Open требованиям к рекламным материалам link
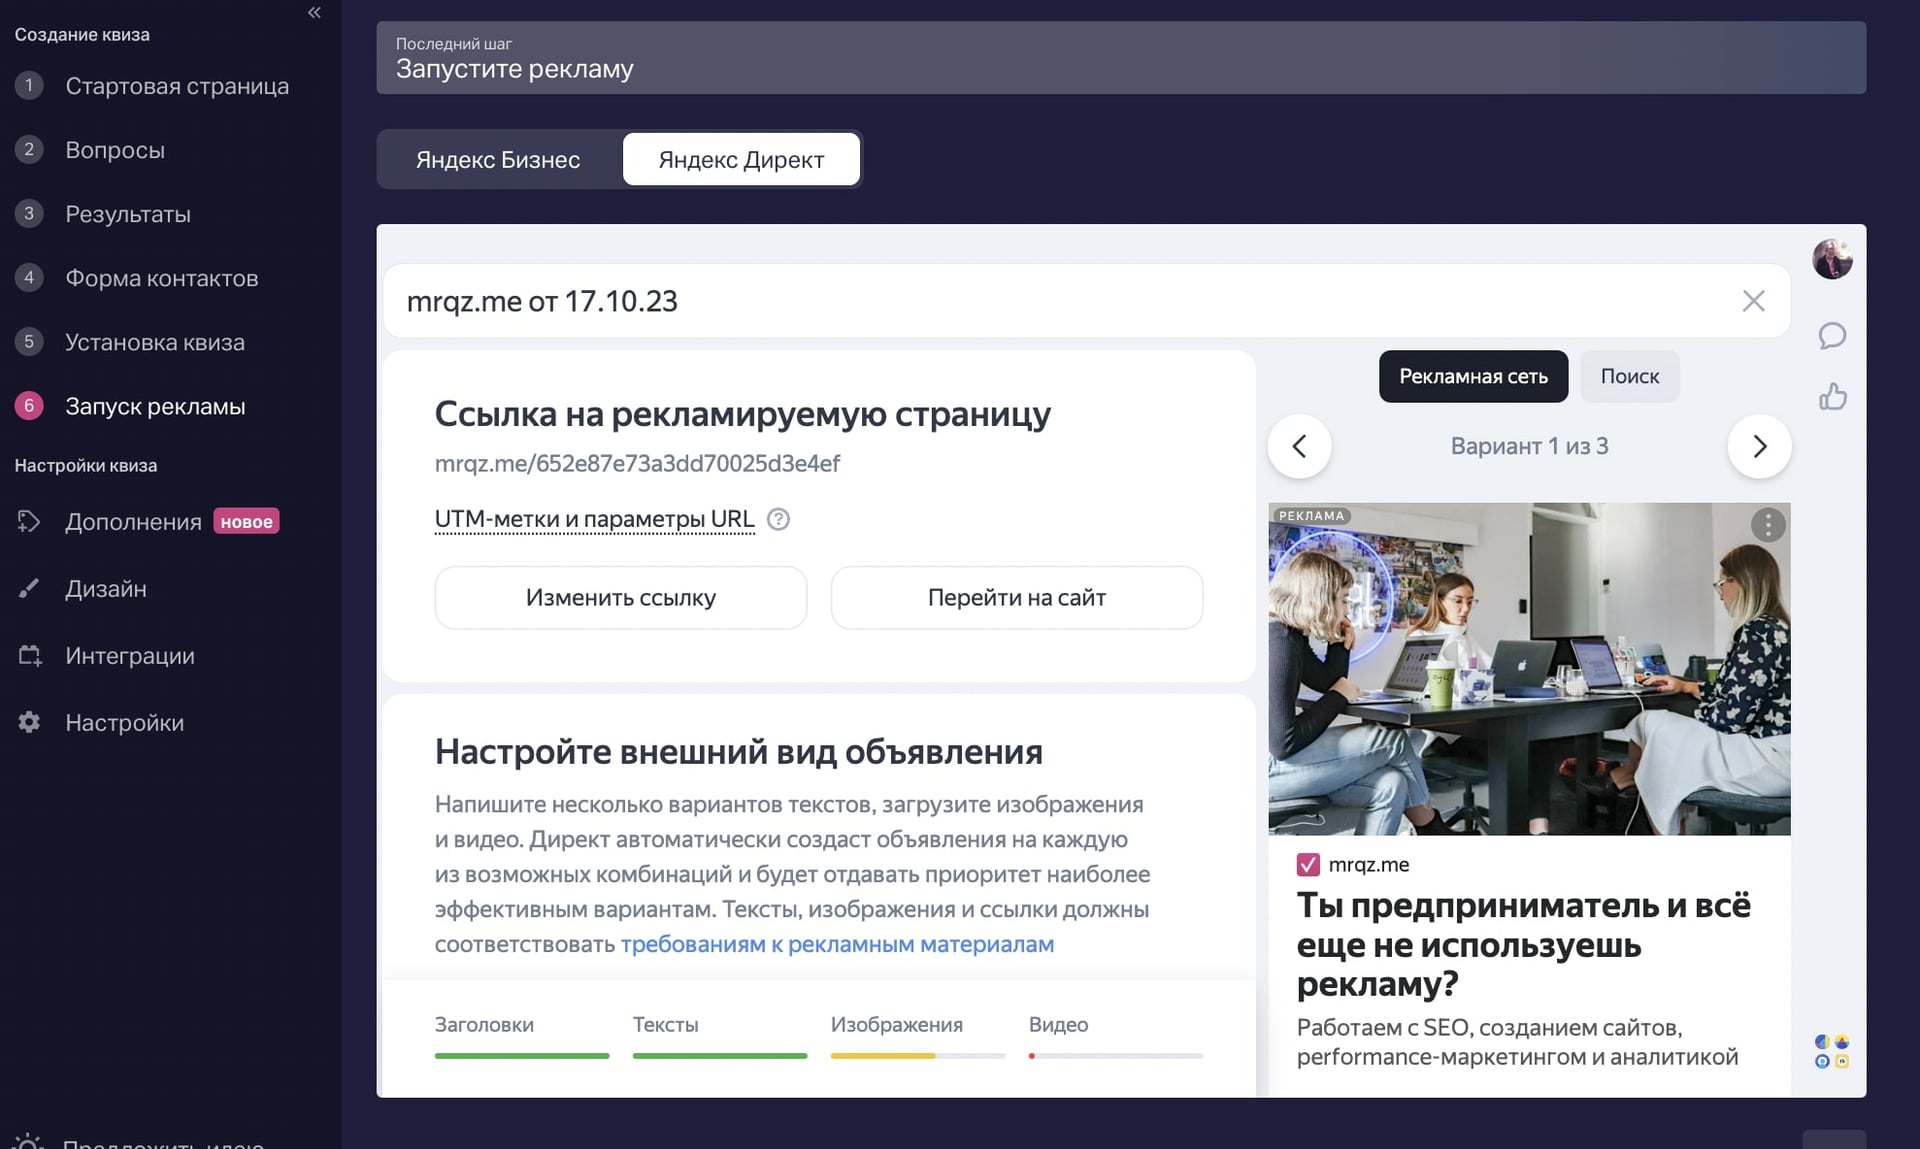This screenshot has height=1149, width=1920. [x=836, y=944]
